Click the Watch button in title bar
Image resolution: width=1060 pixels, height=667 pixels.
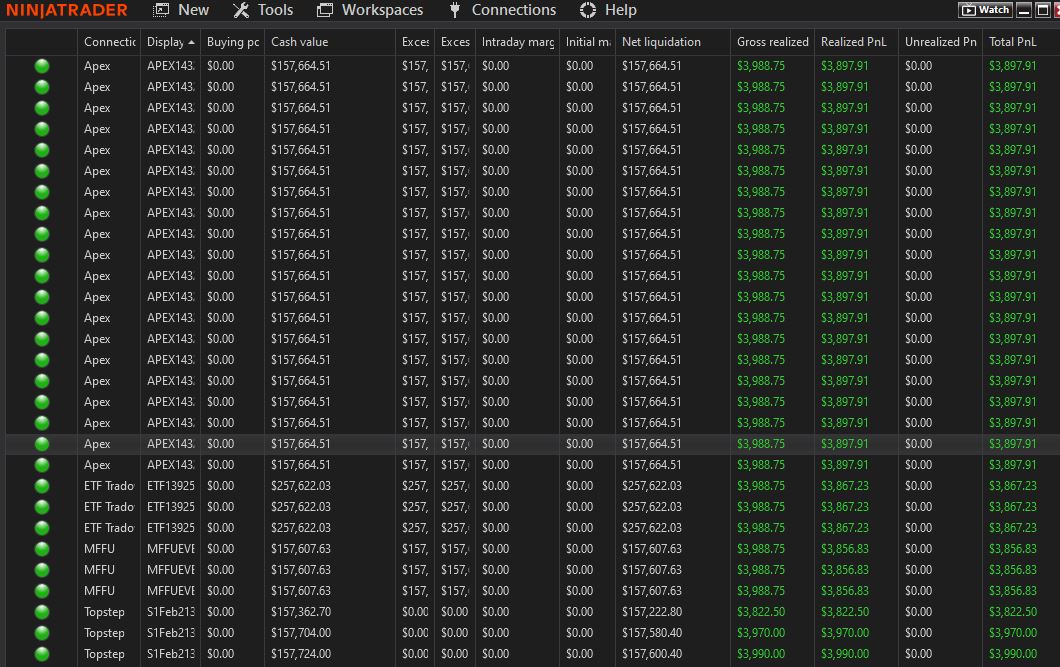(x=985, y=9)
